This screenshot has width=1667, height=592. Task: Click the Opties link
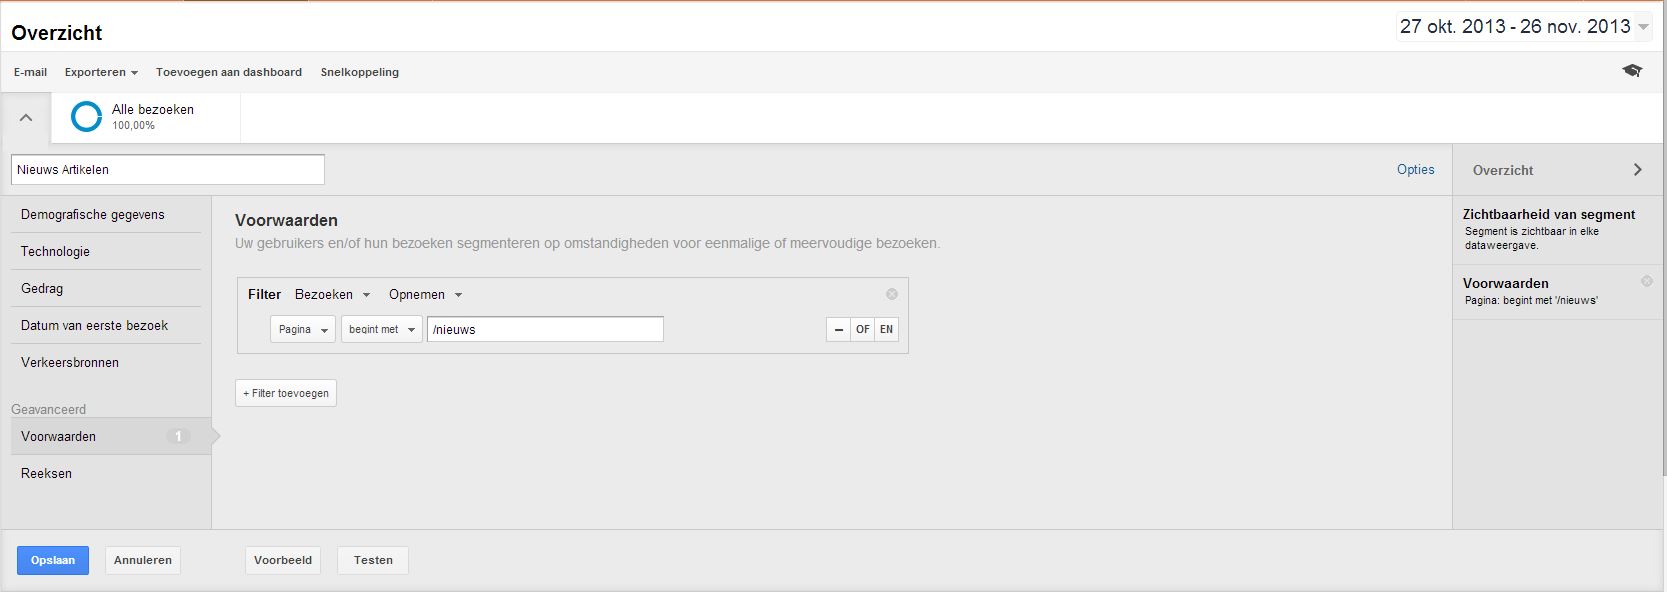tap(1415, 170)
